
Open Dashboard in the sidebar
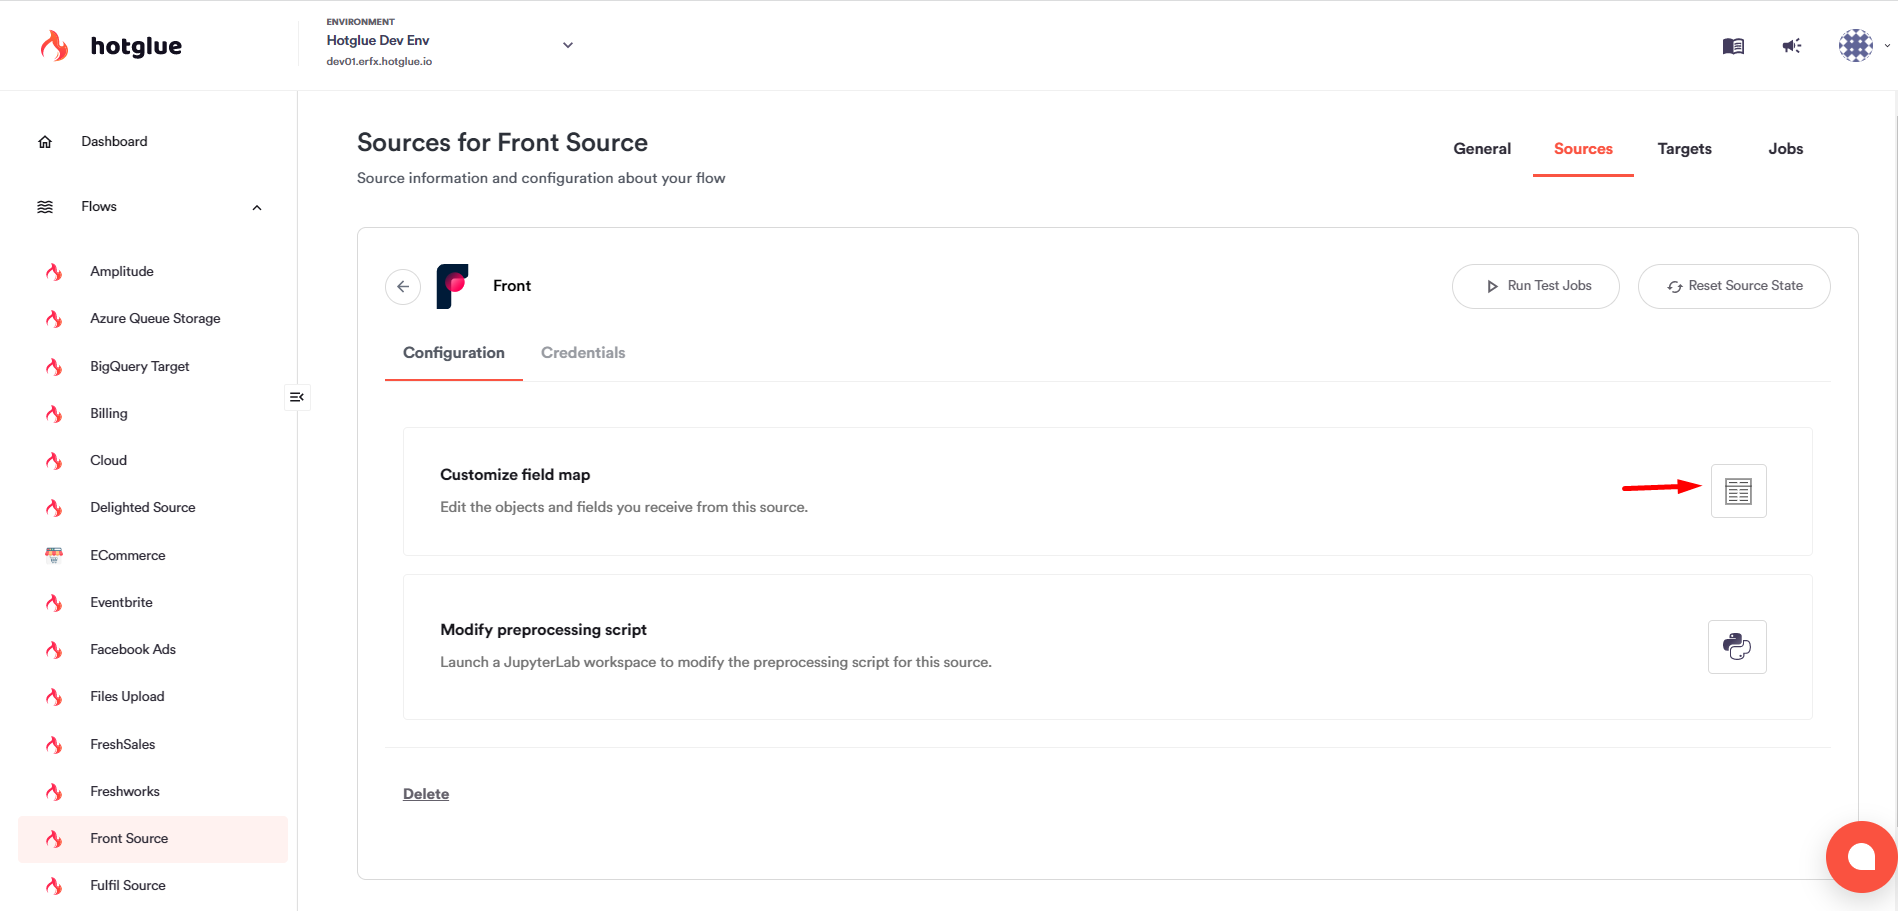[x=114, y=142]
